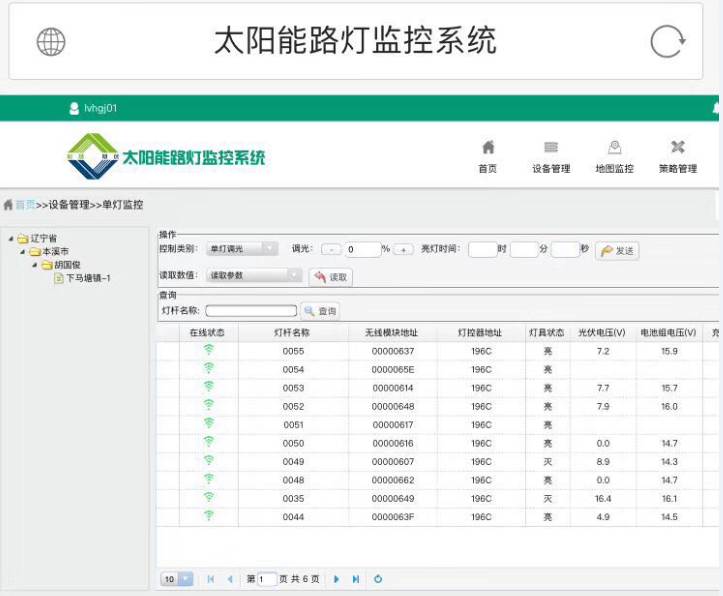The height and width of the screenshot is (596, 723).
Task: Click wifi status icon for pole 0035
Action: coord(209,497)
